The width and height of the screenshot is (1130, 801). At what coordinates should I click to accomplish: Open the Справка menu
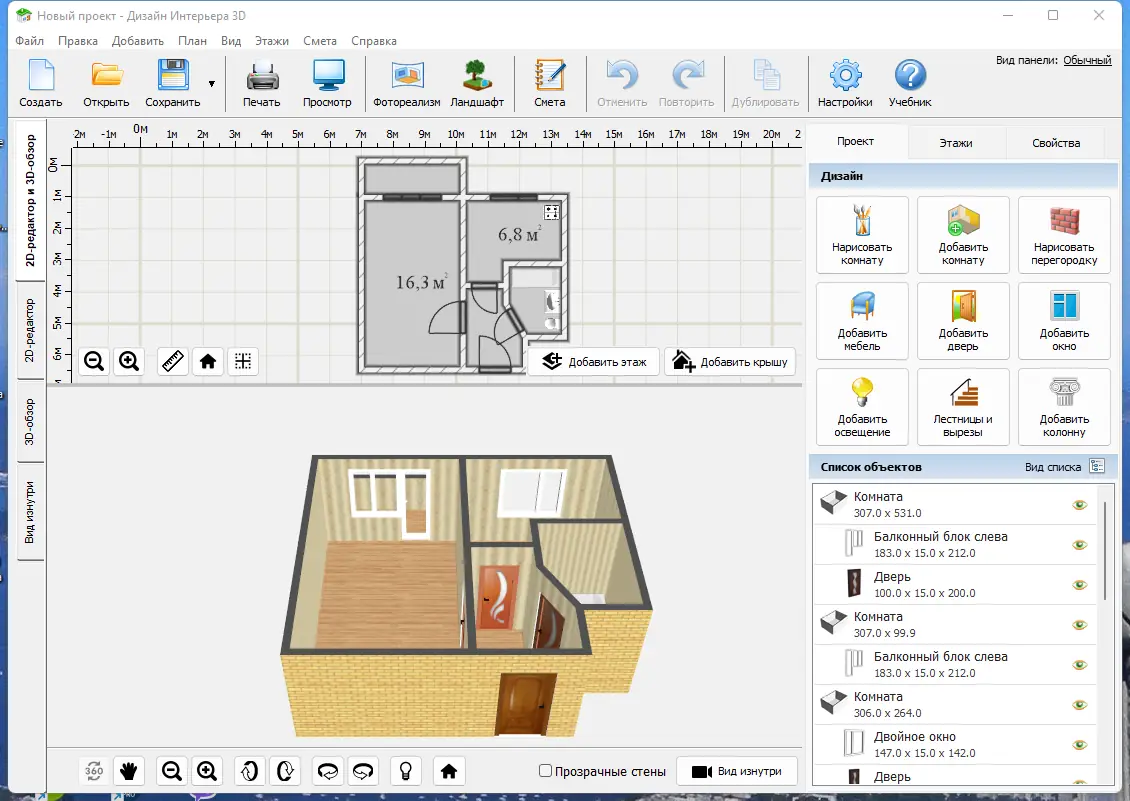click(374, 41)
